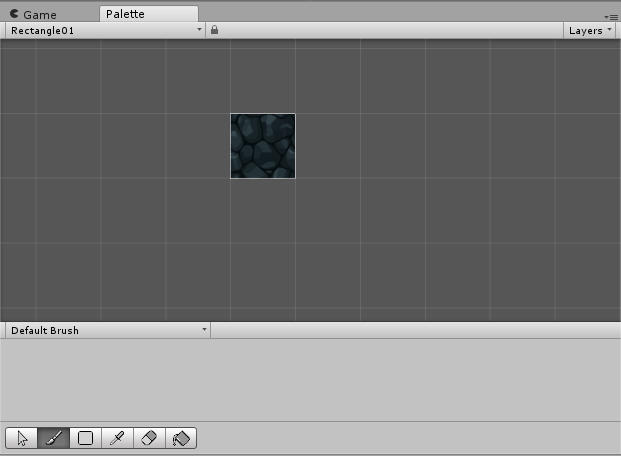
Task: Activate the Paintbrush tool
Action: pyautogui.click(x=53, y=438)
